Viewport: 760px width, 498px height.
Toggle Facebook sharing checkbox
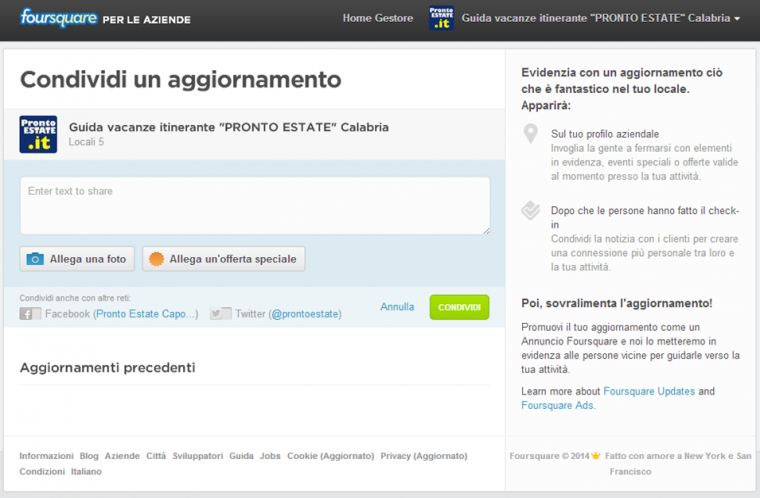30,314
